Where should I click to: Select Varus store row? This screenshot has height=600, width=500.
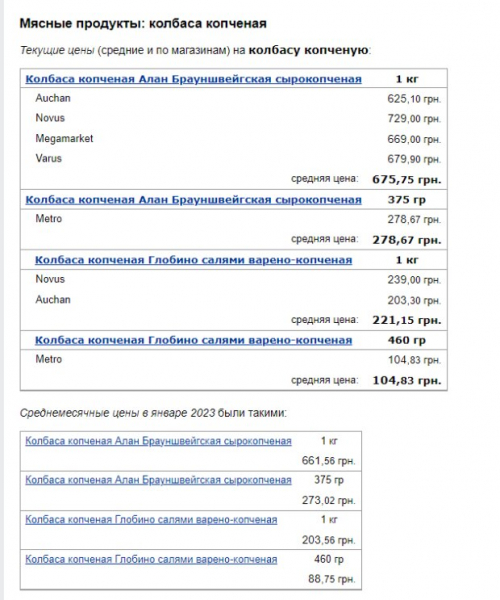click(234, 159)
